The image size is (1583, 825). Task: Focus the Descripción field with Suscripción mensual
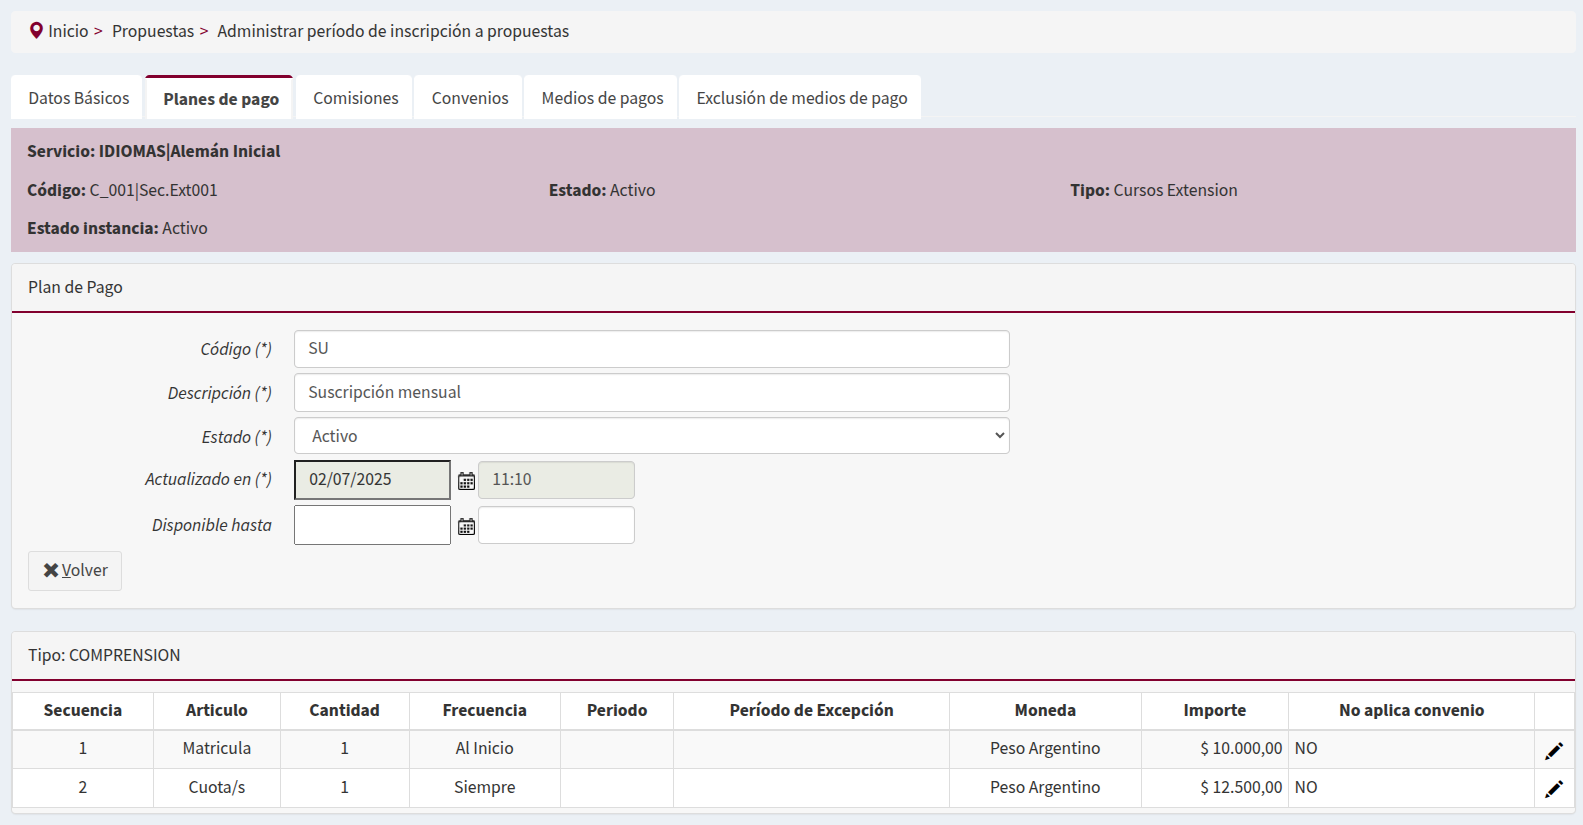tap(651, 393)
